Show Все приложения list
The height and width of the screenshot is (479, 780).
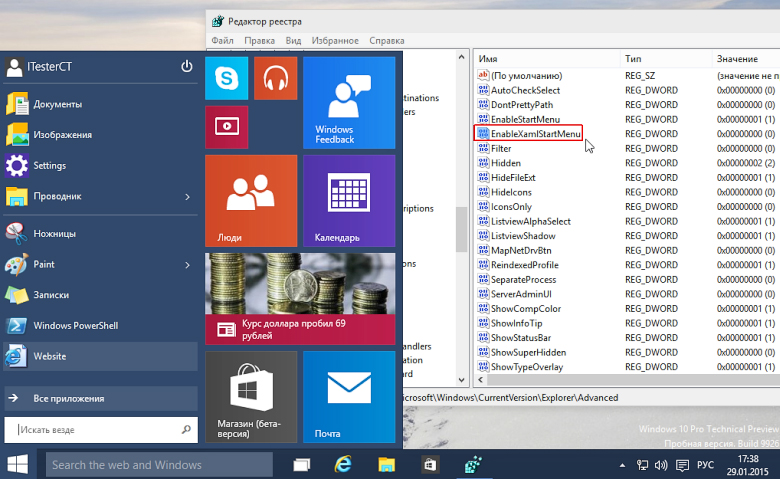pyautogui.click(x=100, y=398)
